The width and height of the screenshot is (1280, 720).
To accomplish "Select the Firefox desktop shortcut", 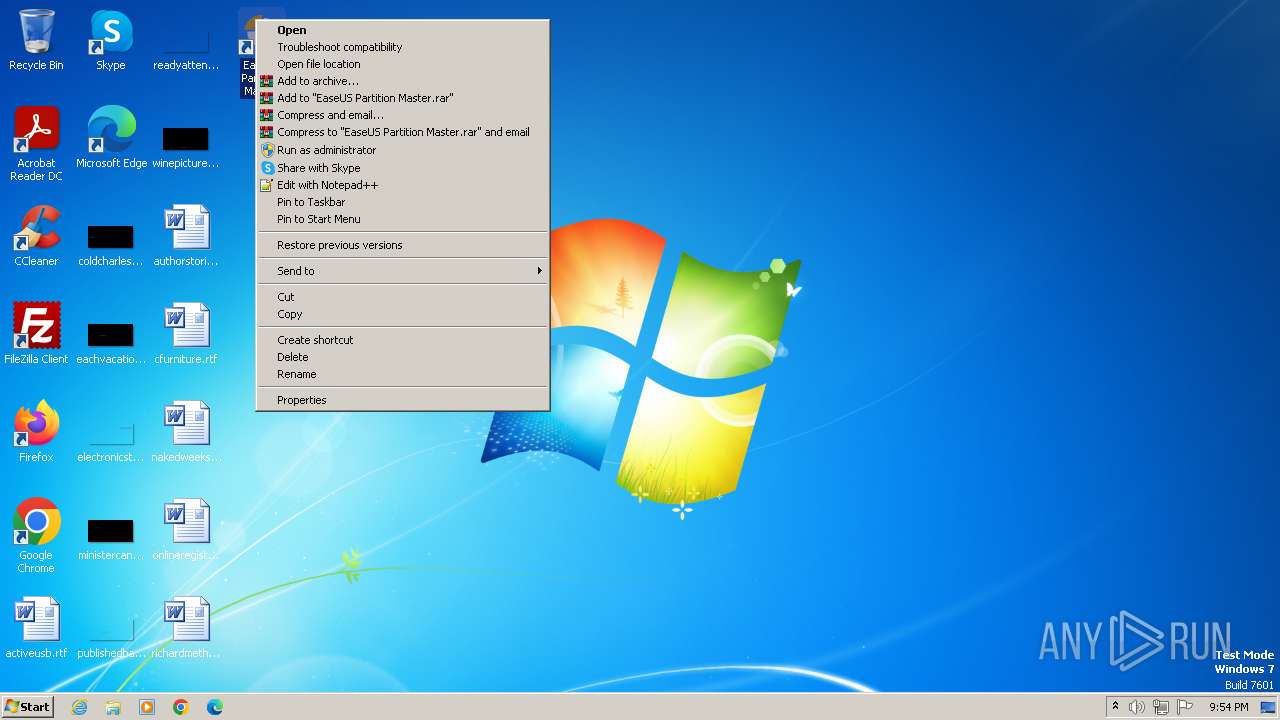I will pyautogui.click(x=36, y=432).
